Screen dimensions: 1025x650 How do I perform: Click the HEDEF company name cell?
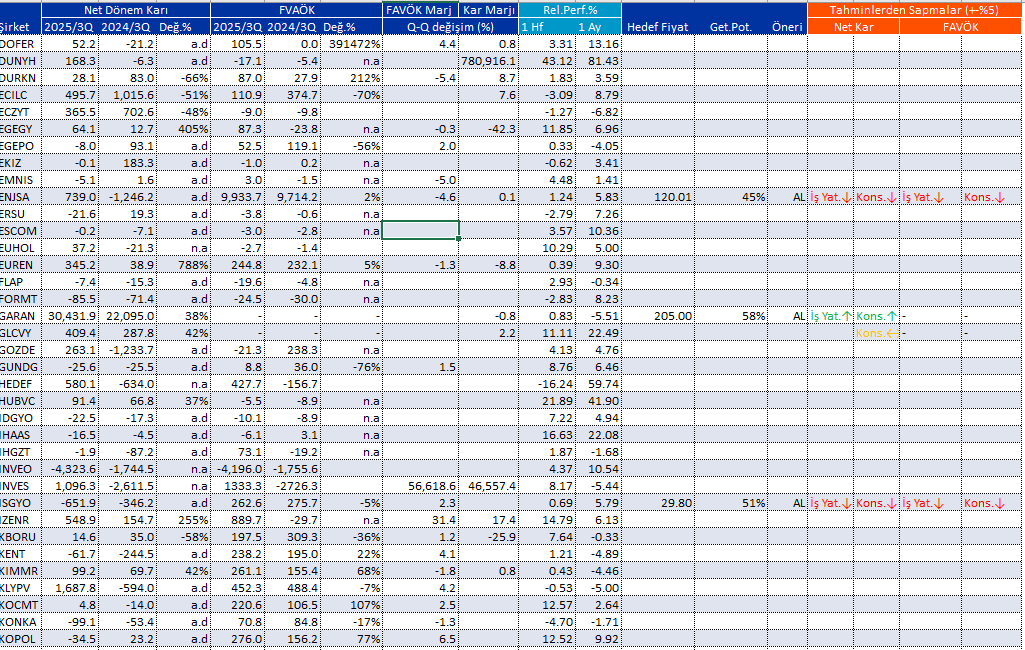pos(20,383)
